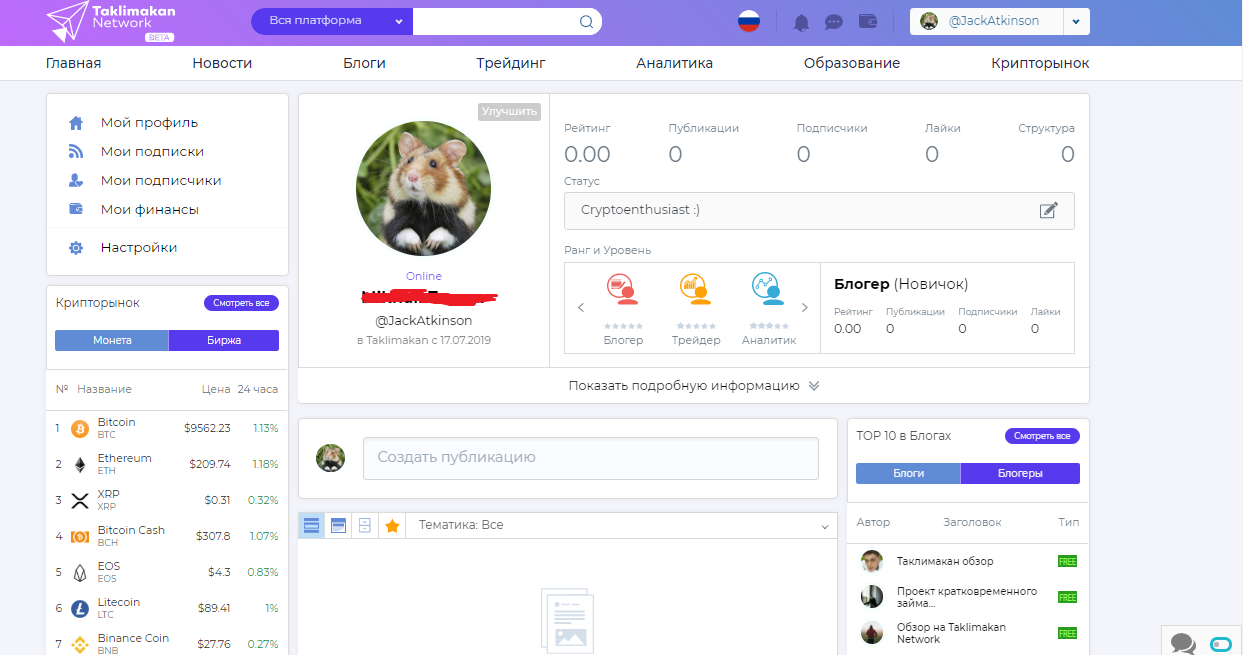
Task: Show favorites with star icon
Action: click(392, 525)
